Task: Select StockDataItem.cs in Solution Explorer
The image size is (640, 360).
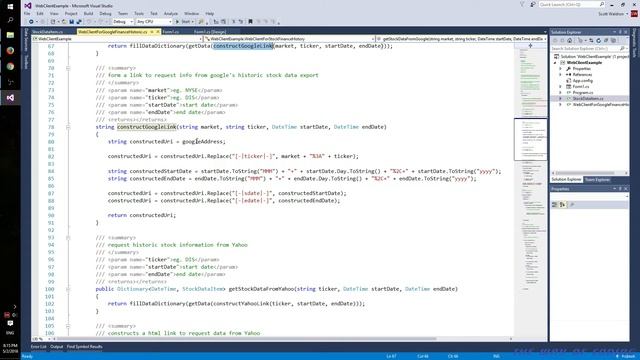Action: (x=588, y=98)
